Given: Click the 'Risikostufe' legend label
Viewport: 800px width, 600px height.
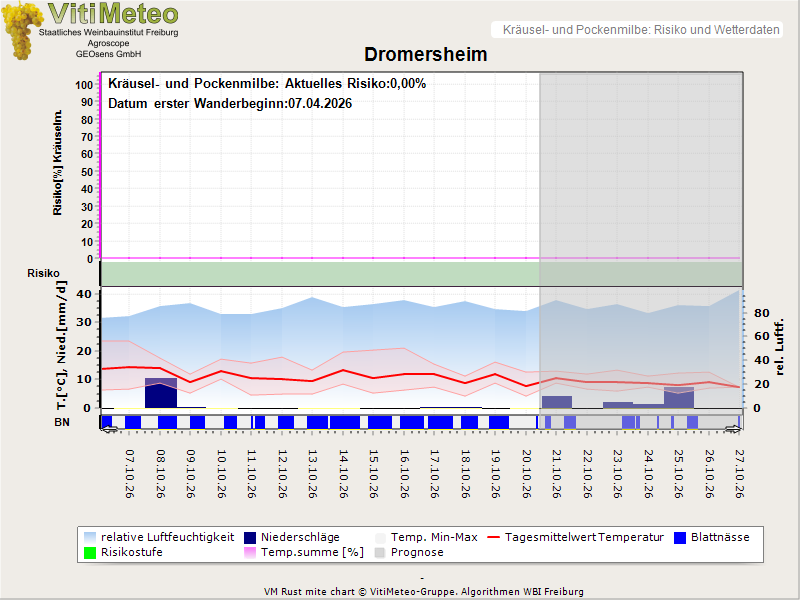Looking at the screenshot, I should [x=132, y=553].
